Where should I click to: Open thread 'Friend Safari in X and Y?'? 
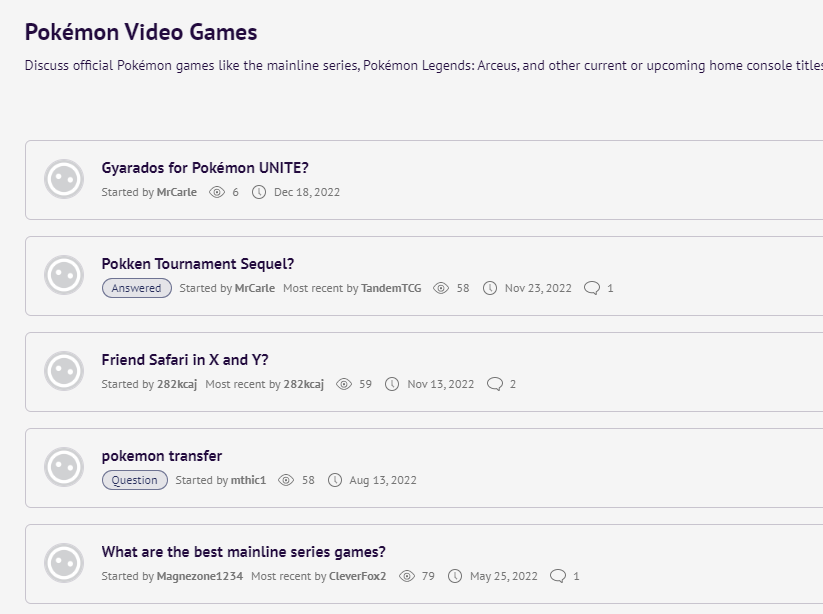tap(185, 360)
